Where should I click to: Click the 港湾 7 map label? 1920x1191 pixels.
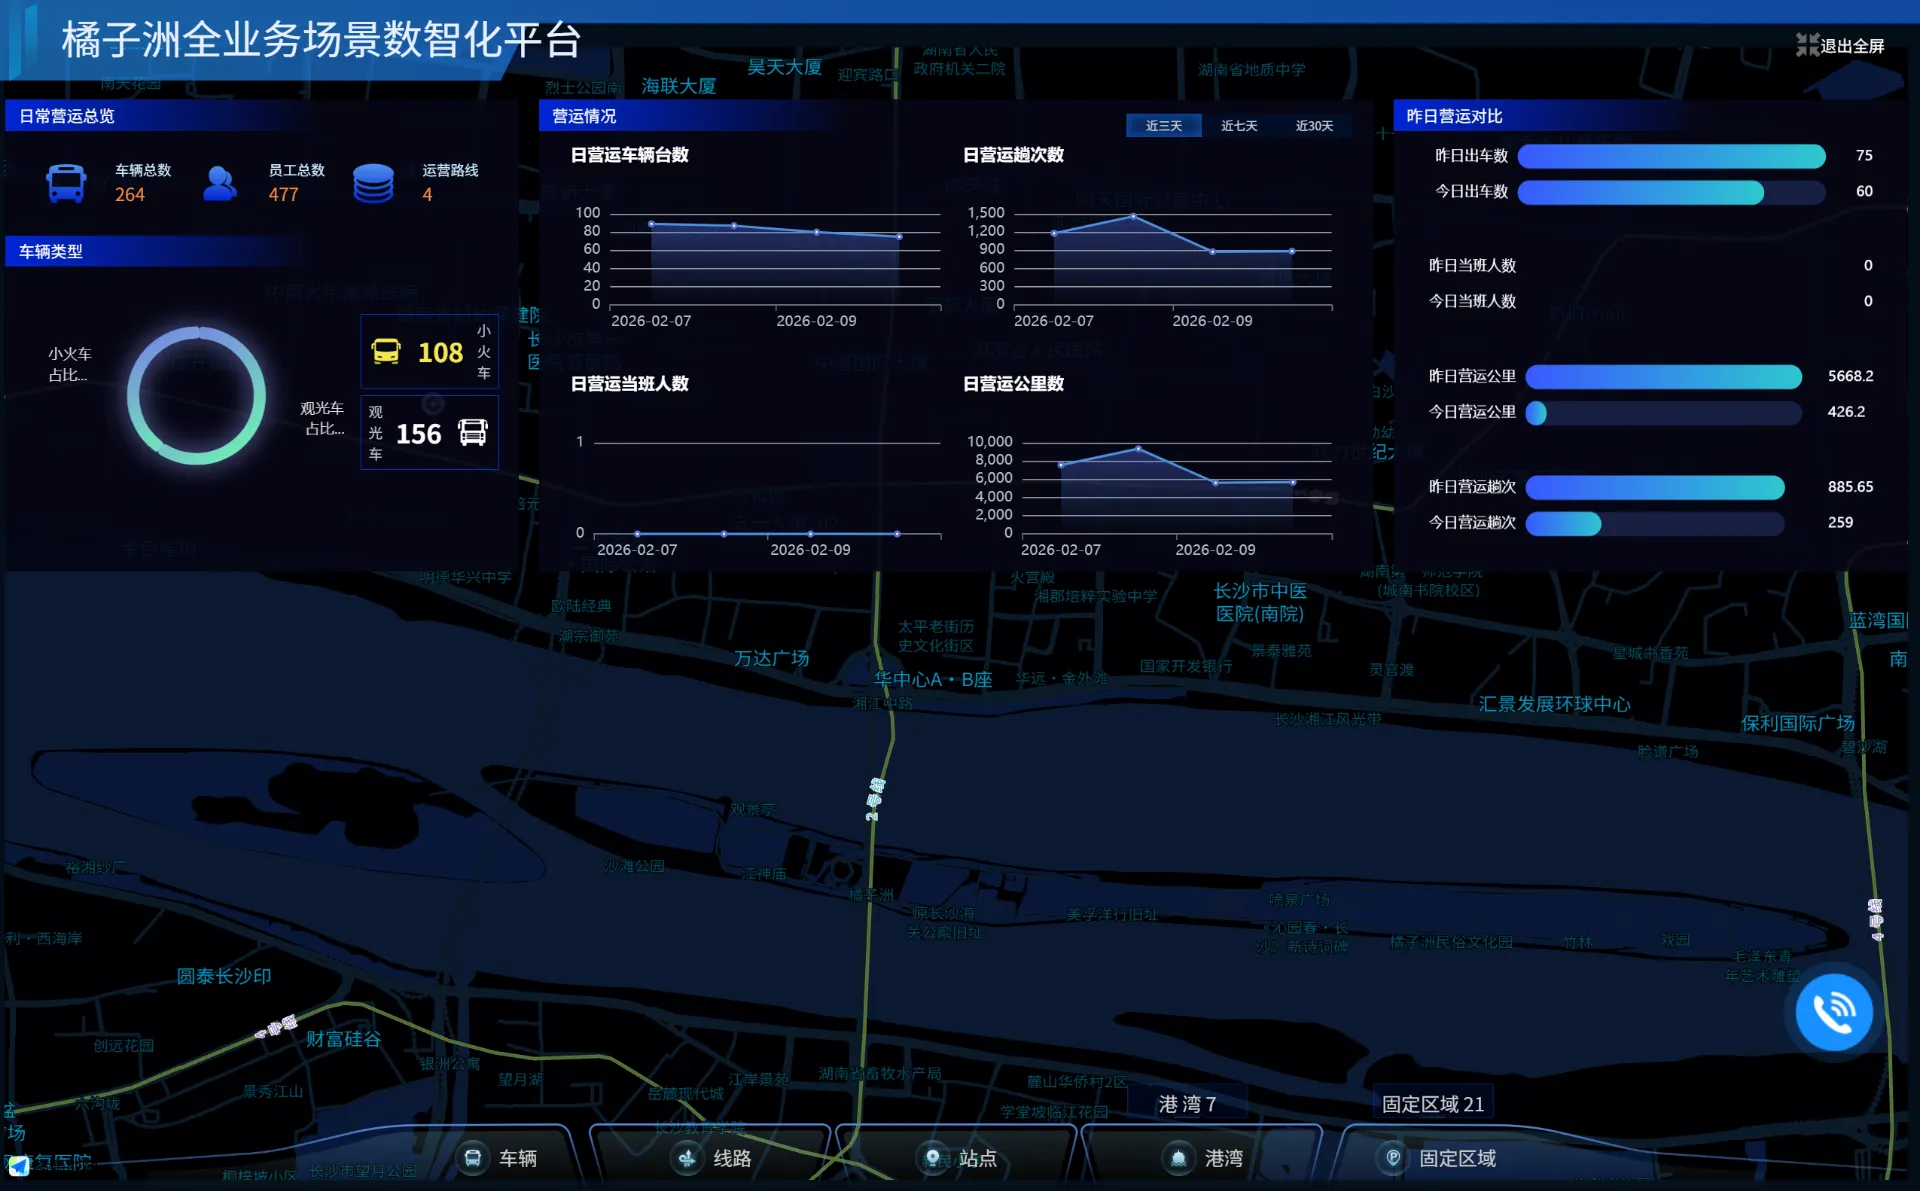(x=1187, y=1104)
